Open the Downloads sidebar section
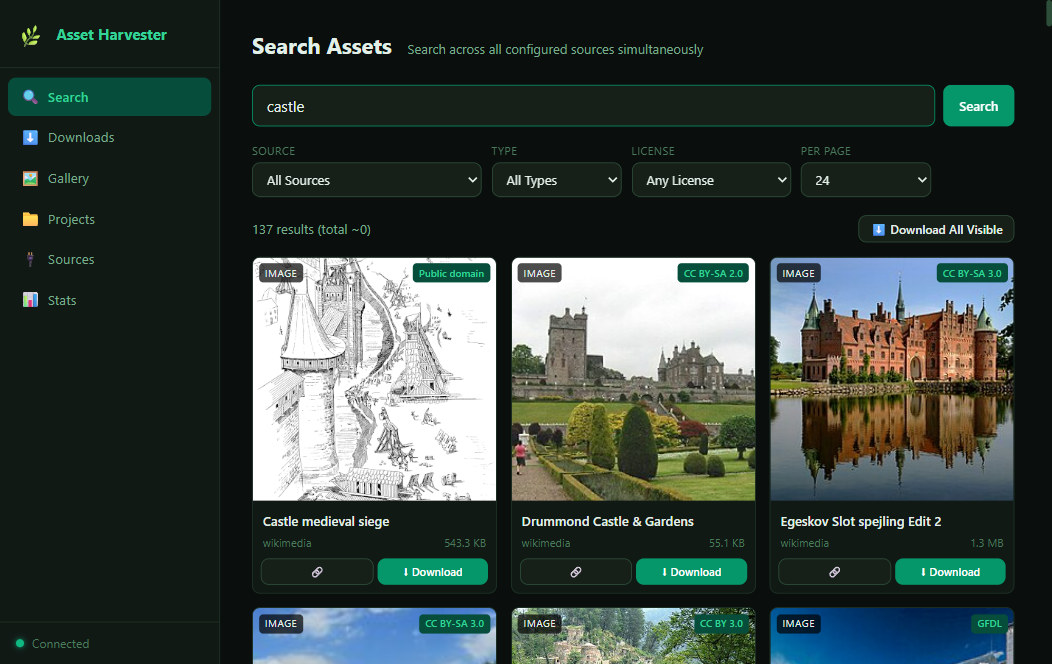Image resolution: width=1052 pixels, height=664 pixels. 109,137
